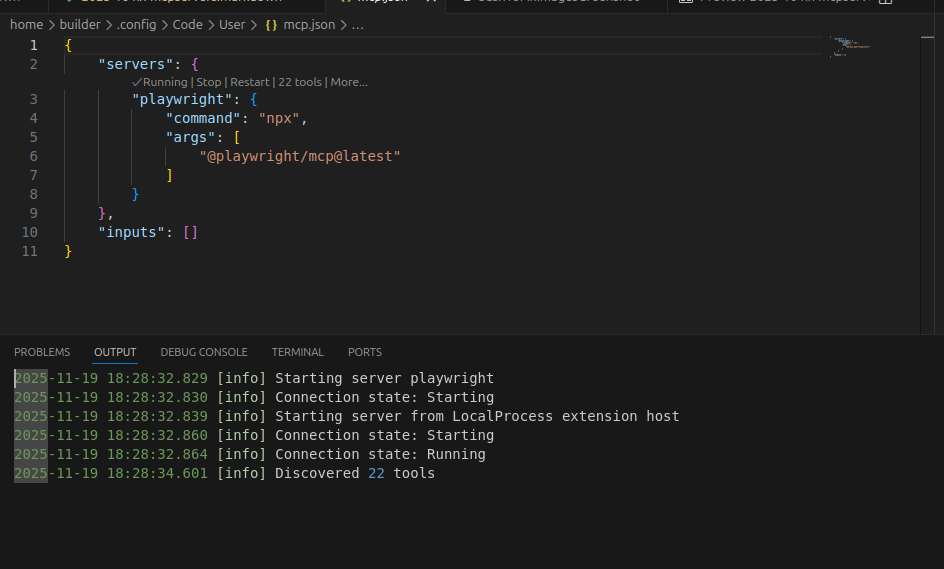944x569 pixels.
Task: Open the More... server actions menu
Action: point(349,82)
